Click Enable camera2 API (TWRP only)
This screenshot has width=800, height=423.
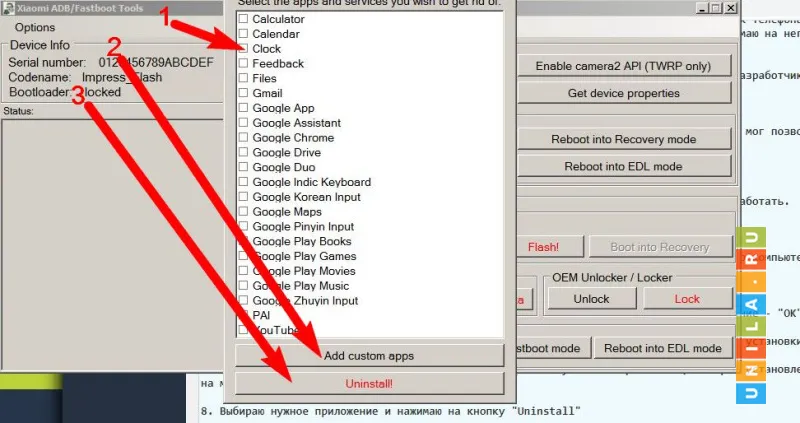[x=625, y=66]
